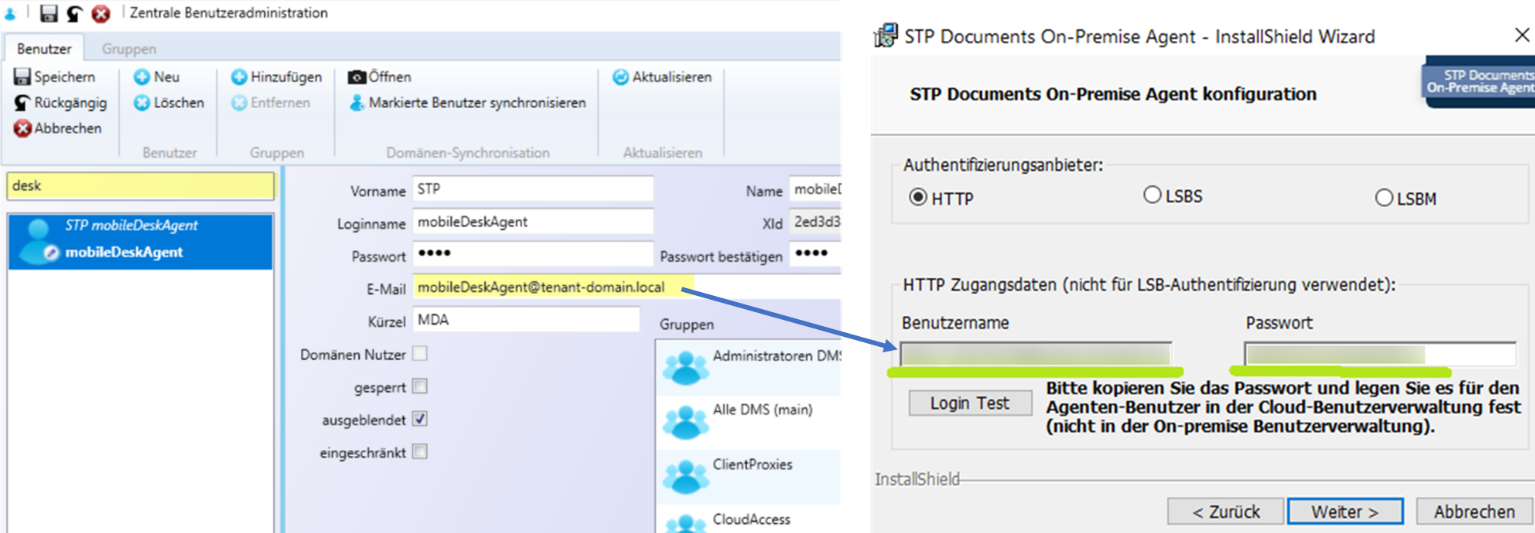The height and width of the screenshot is (533, 1535).
Task: Click the Passwort bestätigen field
Action: click(815, 255)
